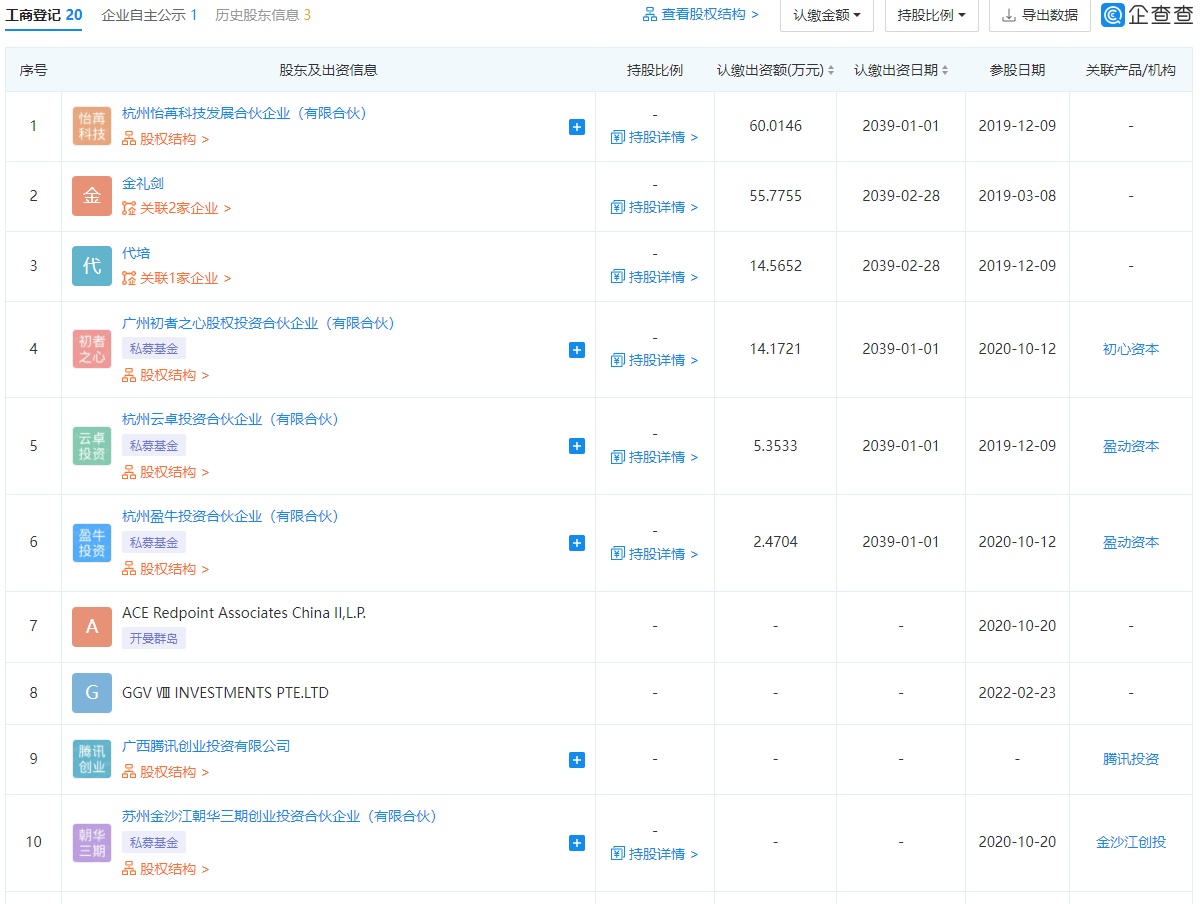Open the 腾讯投资 related institution link

point(1130,759)
